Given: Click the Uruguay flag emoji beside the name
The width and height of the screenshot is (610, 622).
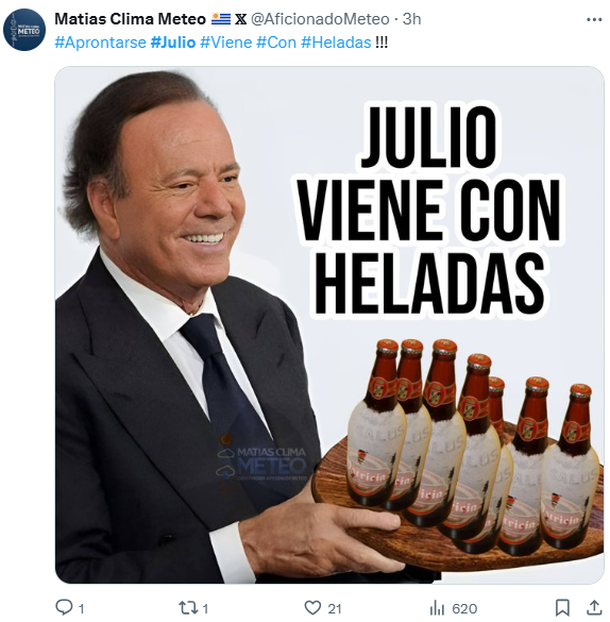Looking at the screenshot, I should tap(221, 19).
